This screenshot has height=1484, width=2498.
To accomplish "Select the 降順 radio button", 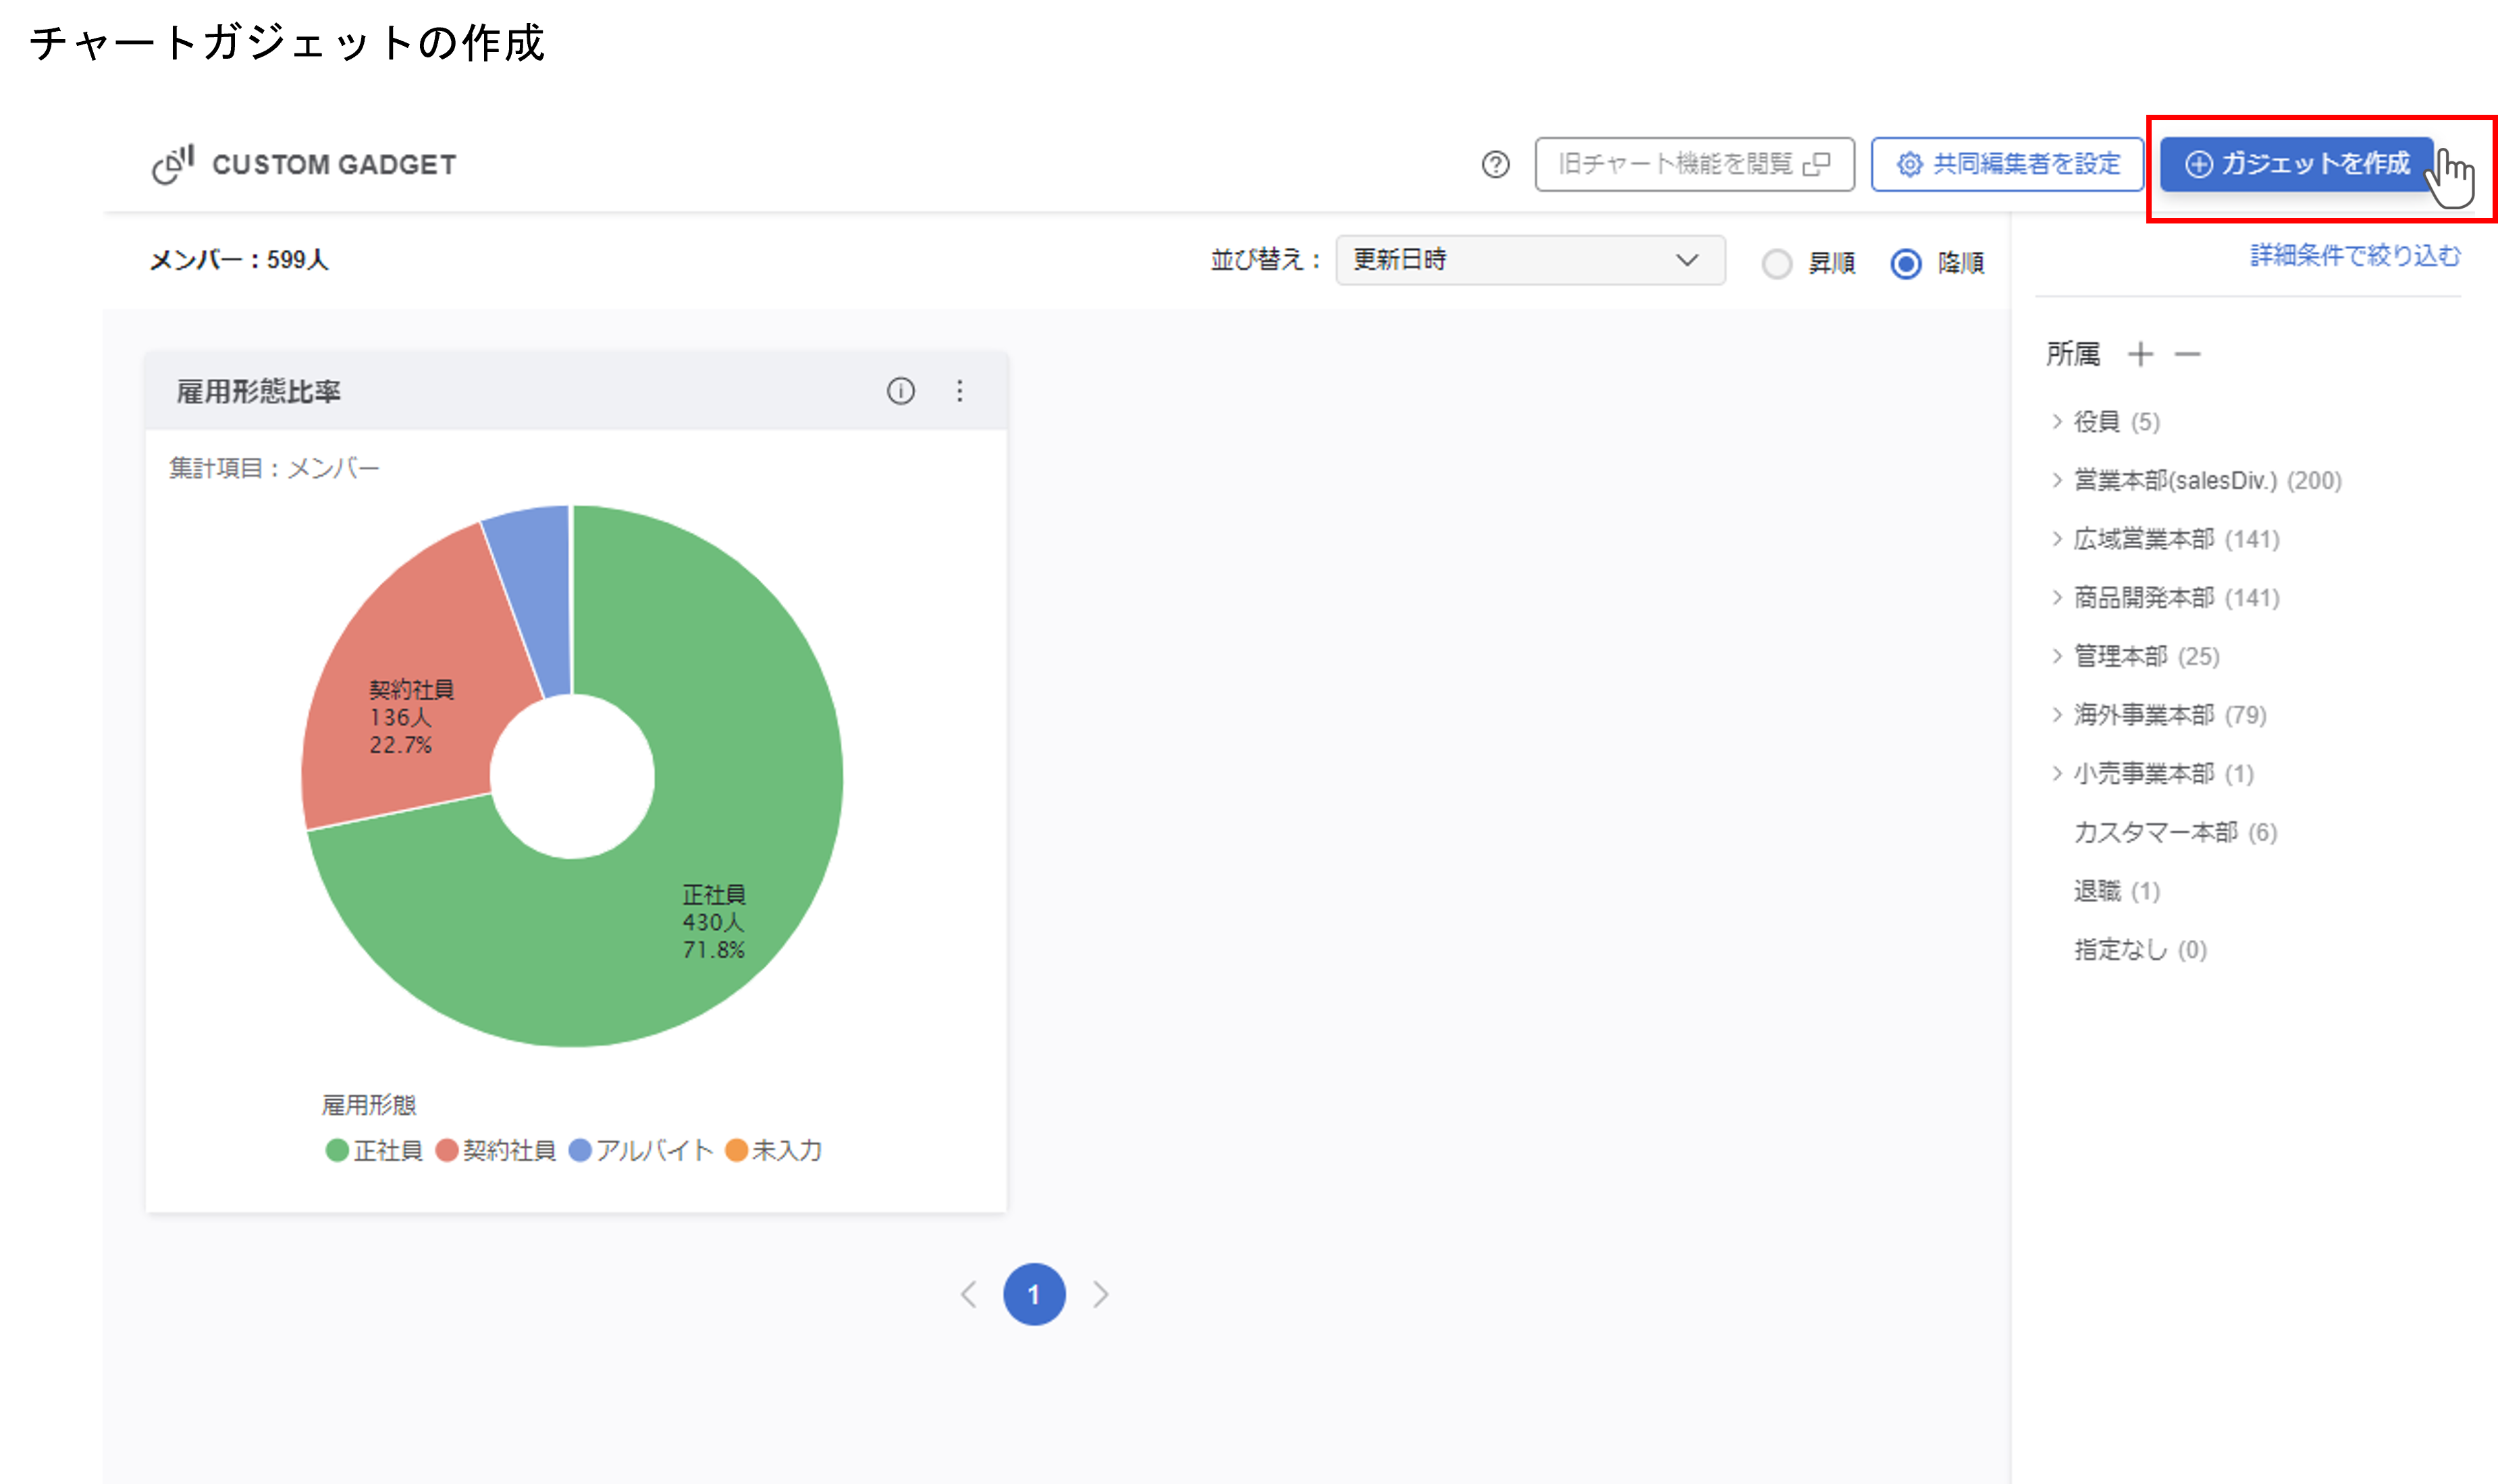I will click(1905, 264).
